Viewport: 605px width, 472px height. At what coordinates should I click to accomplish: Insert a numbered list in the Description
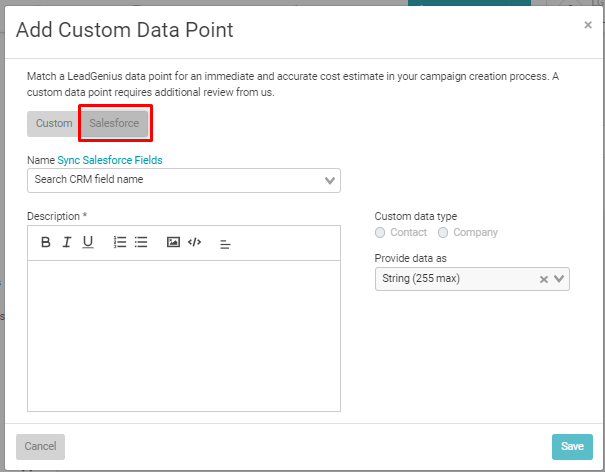coord(120,242)
